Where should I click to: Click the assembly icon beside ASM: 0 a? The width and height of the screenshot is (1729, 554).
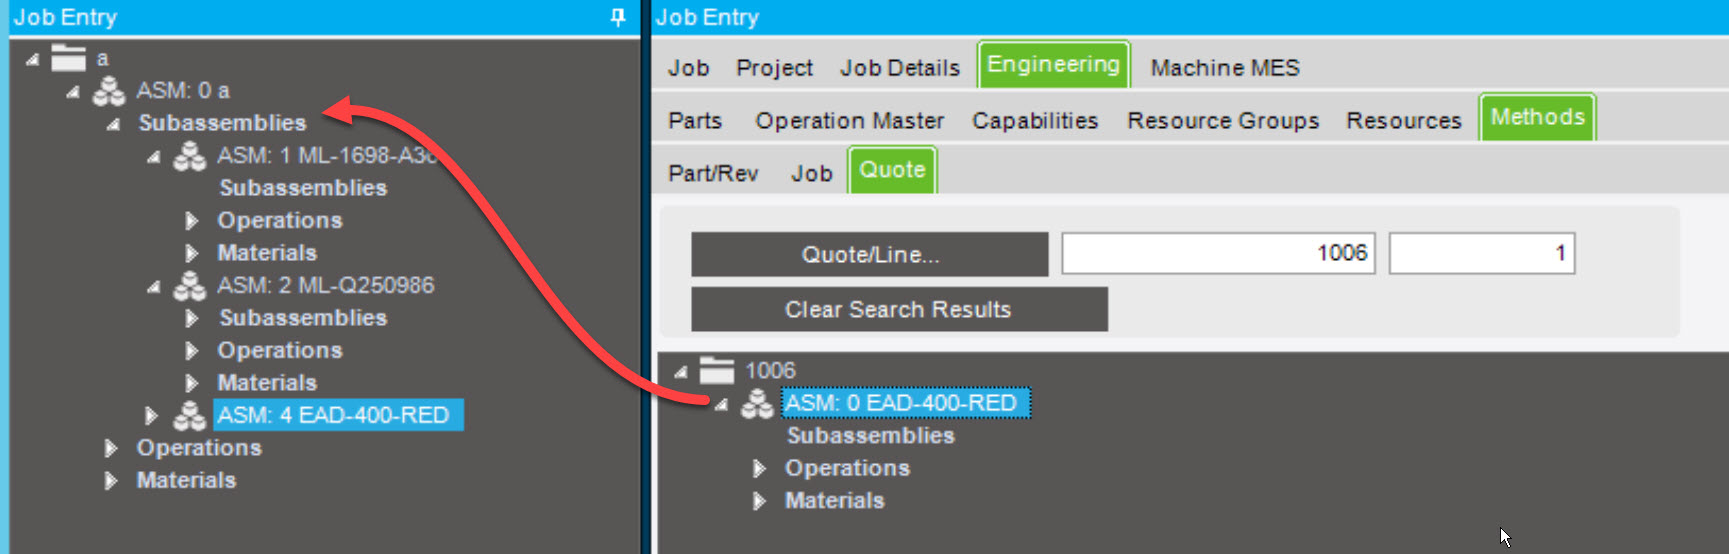(x=109, y=91)
